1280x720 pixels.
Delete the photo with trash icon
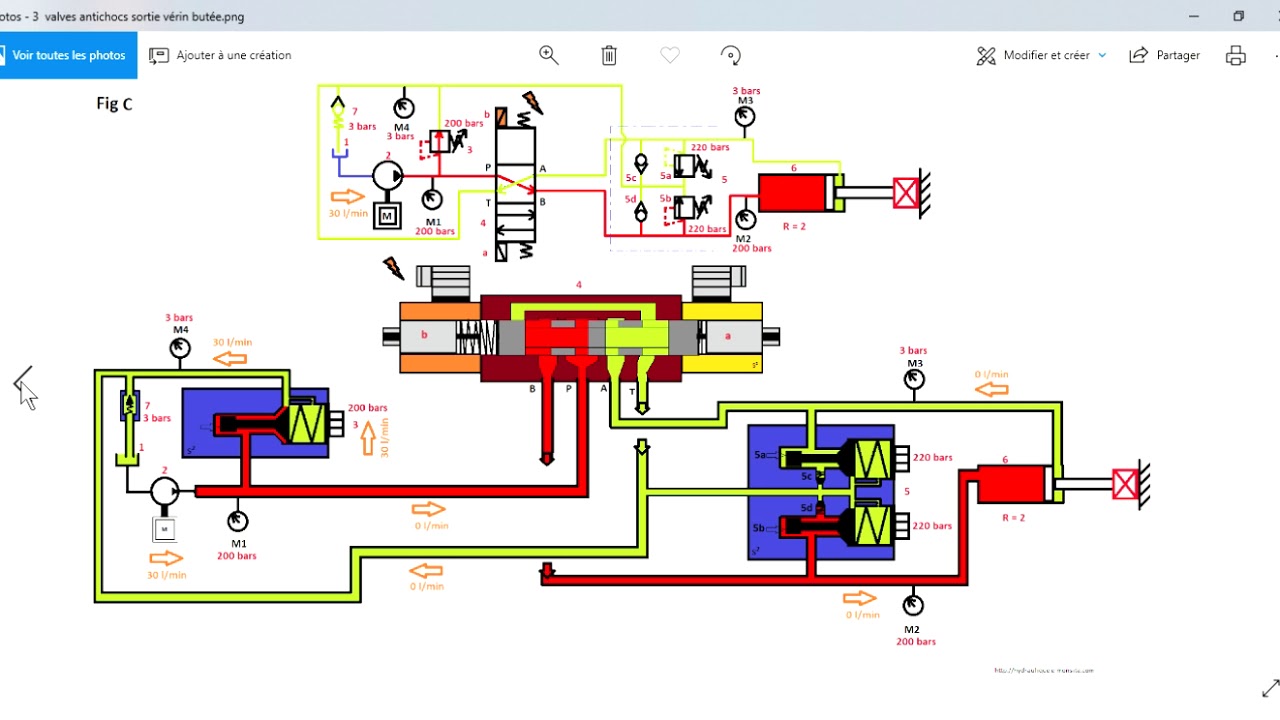point(609,55)
